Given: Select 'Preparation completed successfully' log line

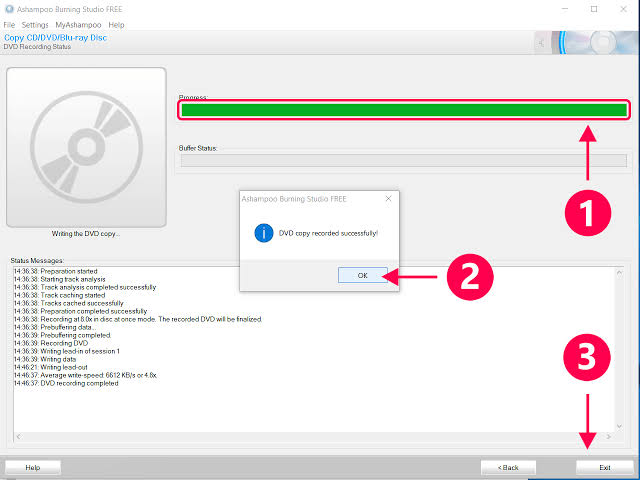Looking at the screenshot, I should coord(80,311).
